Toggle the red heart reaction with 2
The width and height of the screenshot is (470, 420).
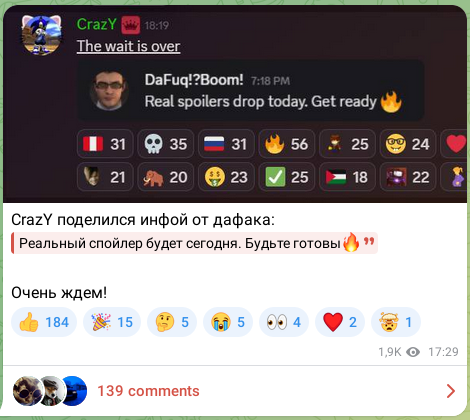pyautogui.click(x=340, y=322)
